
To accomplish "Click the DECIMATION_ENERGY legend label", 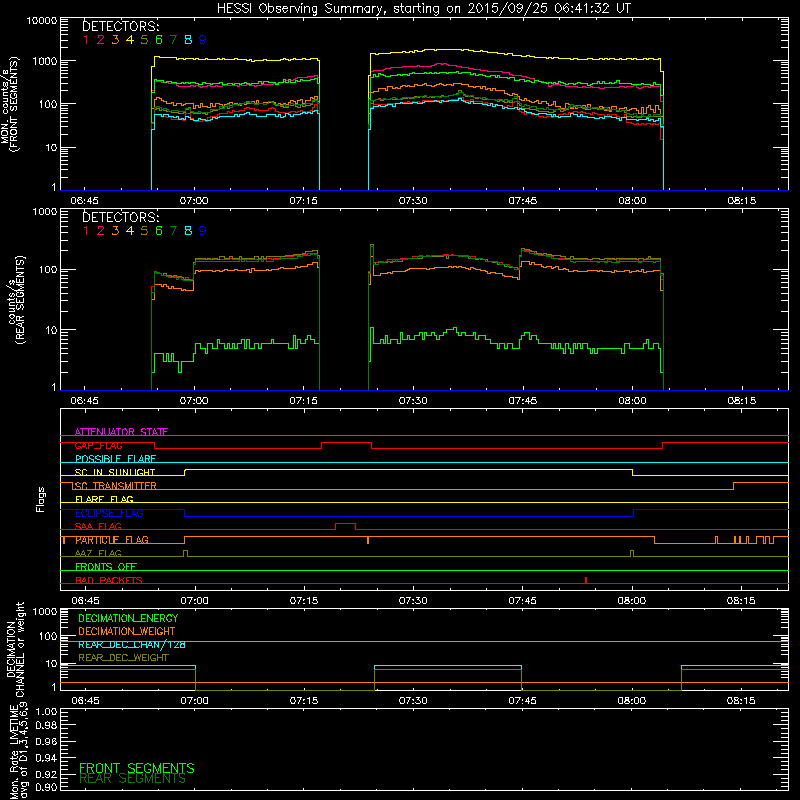I will (x=128, y=618).
